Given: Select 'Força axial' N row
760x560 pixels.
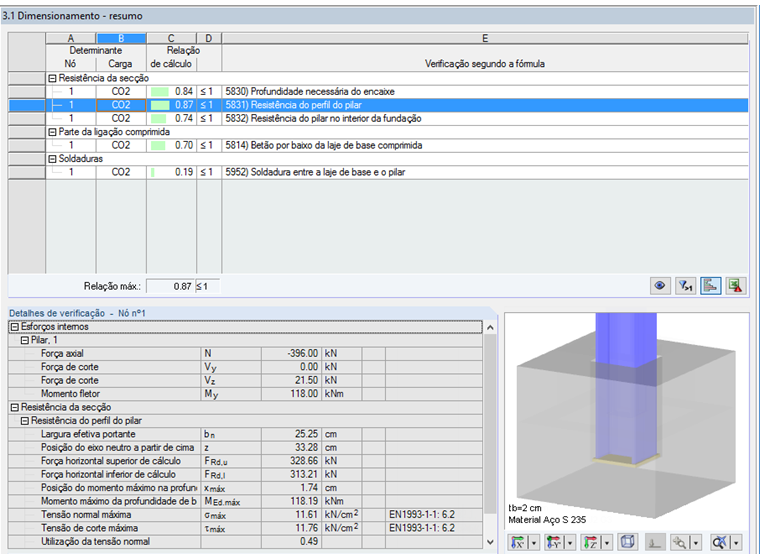Looking at the screenshot, I should [x=245, y=353].
